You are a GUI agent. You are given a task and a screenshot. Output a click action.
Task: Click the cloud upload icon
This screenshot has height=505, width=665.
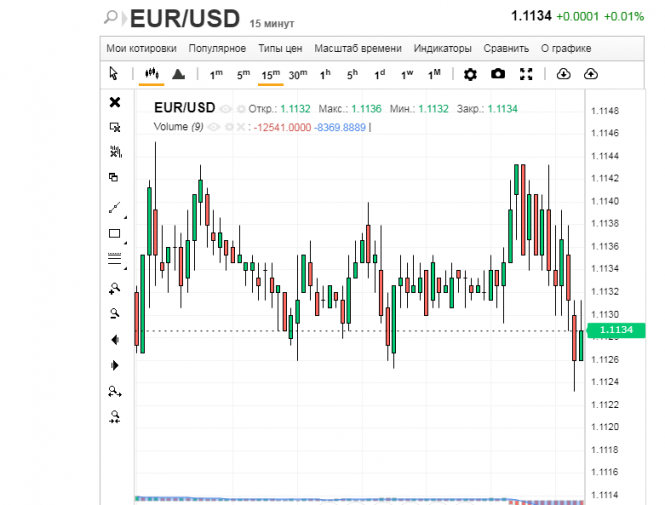click(x=591, y=74)
